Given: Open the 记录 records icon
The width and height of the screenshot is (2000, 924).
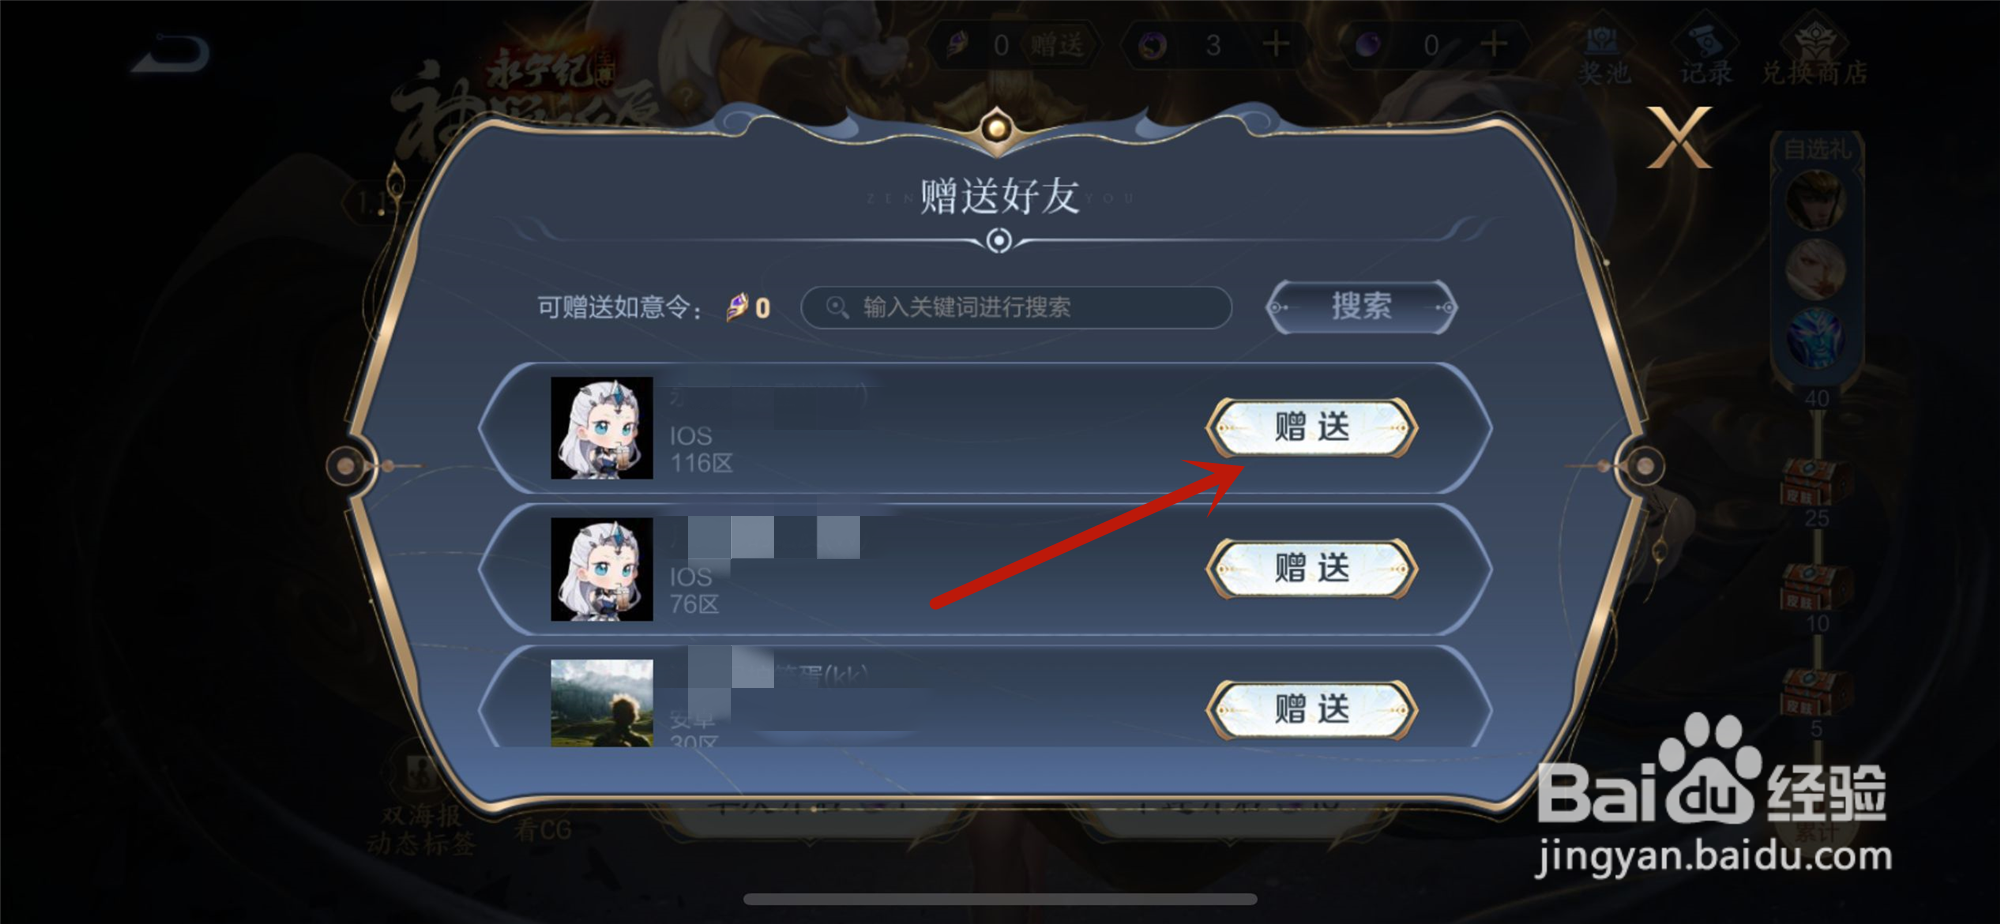Looking at the screenshot, I should coord(1707,55).
